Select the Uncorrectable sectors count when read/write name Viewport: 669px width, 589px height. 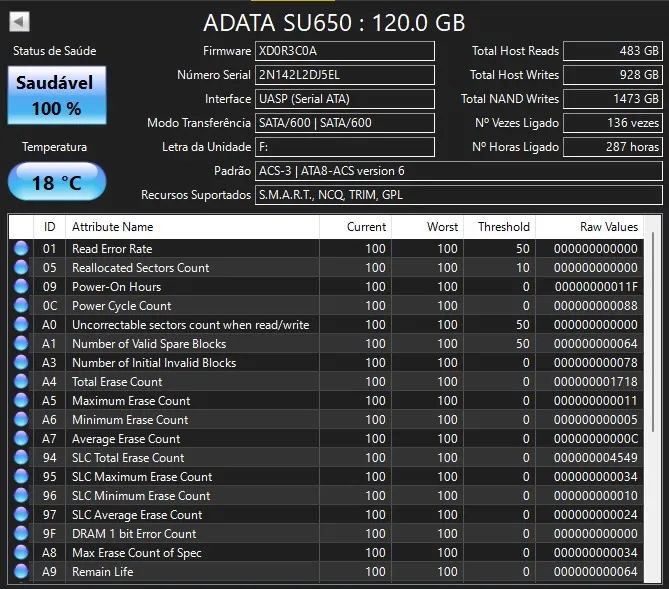tap(190, 325)
